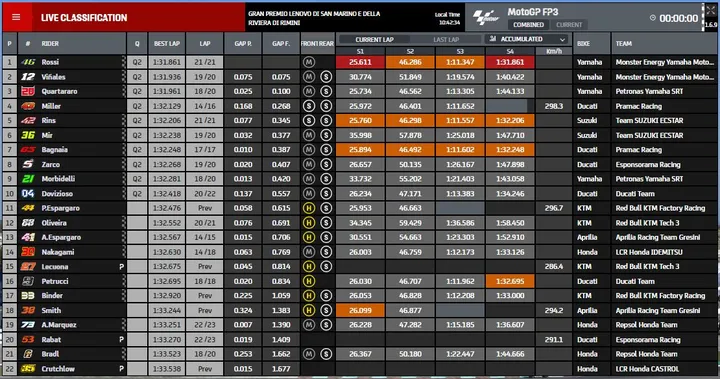Click Morbidelli number 21 badge
This screenshot has height=379, width=720.
click(28, 179)
